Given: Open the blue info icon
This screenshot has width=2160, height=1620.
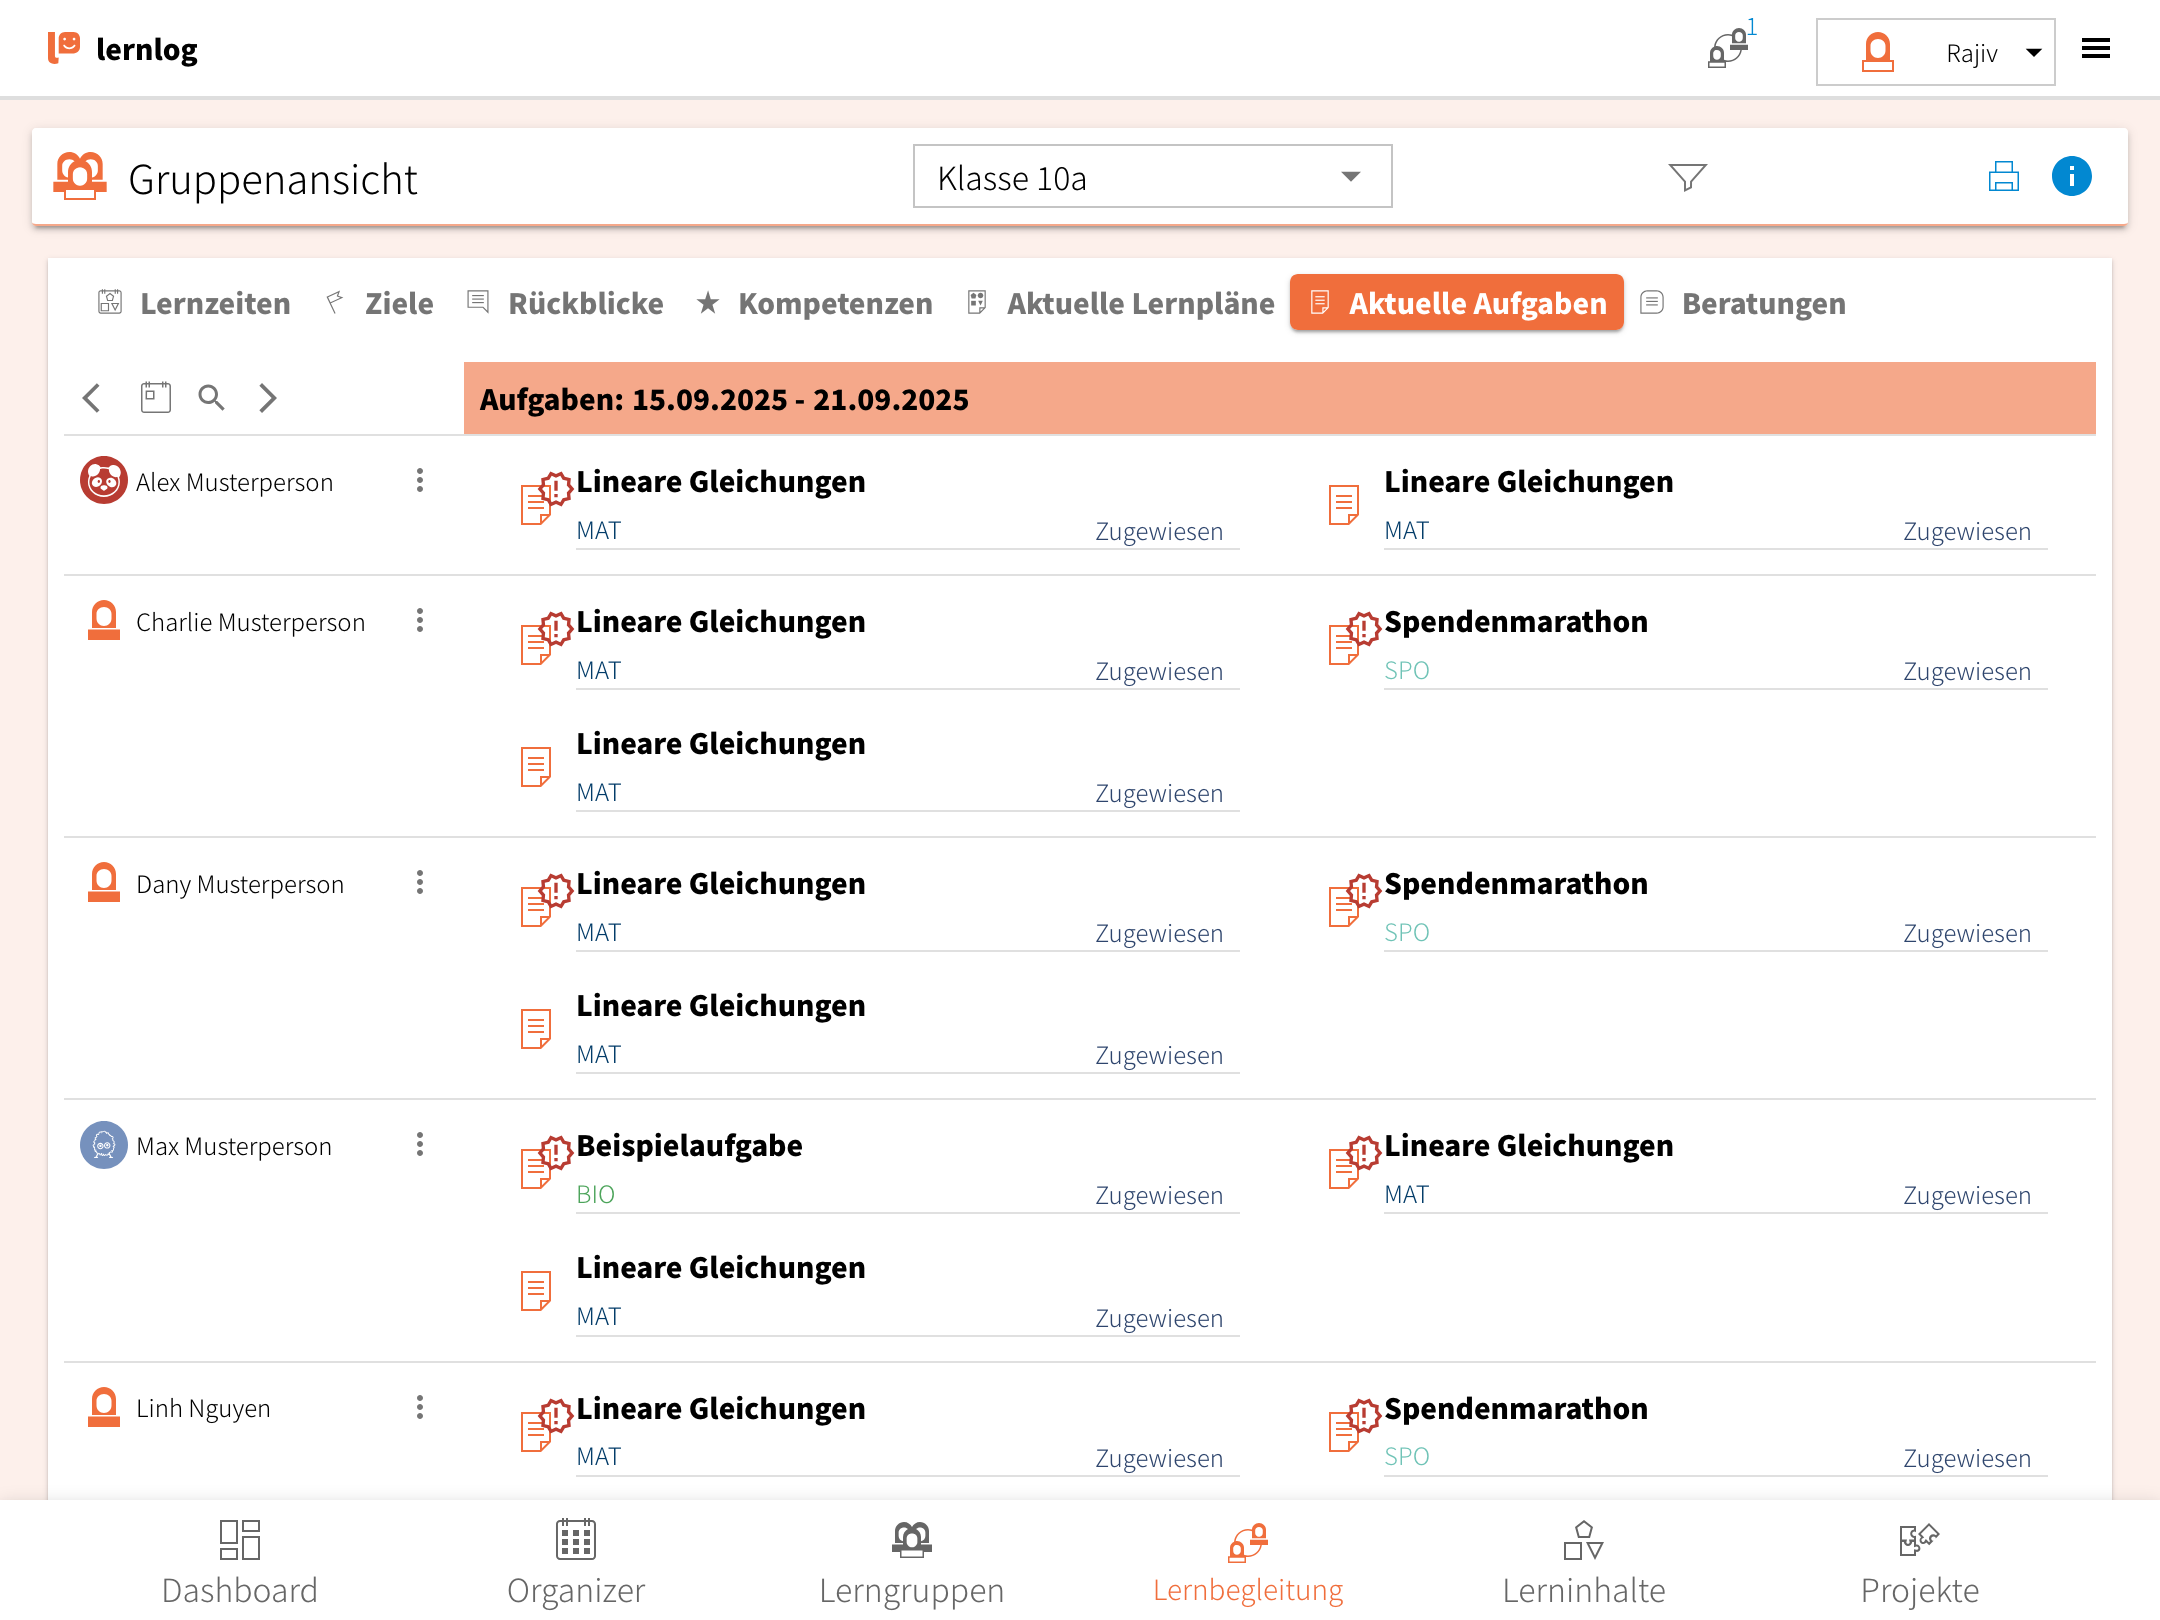Looking at the screenshot, I should coord(2071,177).
